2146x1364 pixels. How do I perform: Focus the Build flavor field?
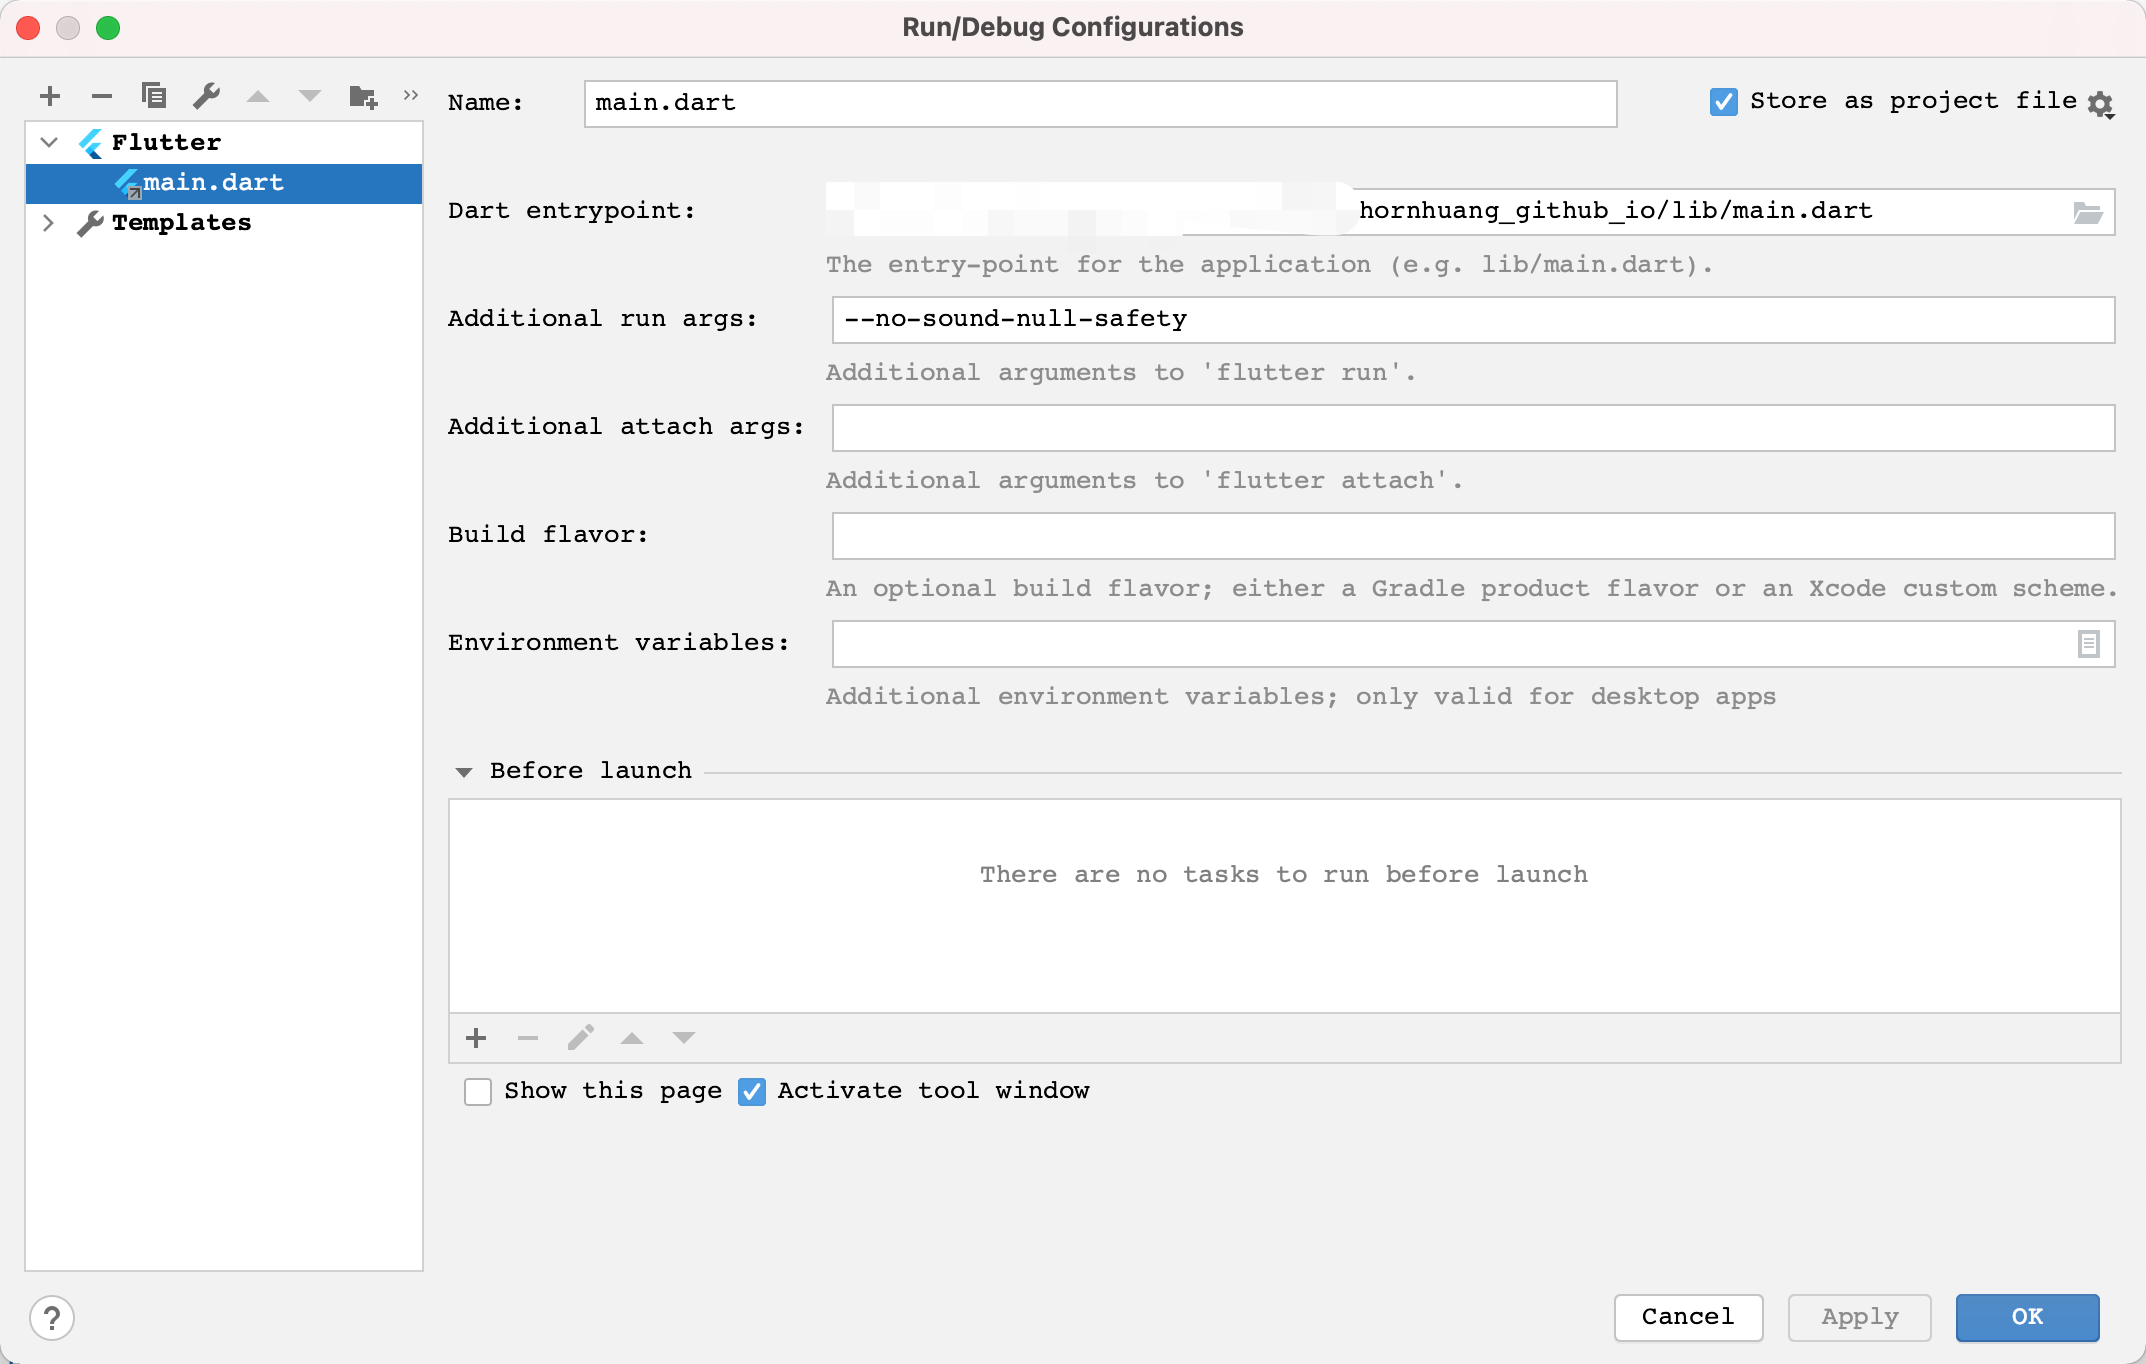pyautogui.click(x=1473, y=535)
